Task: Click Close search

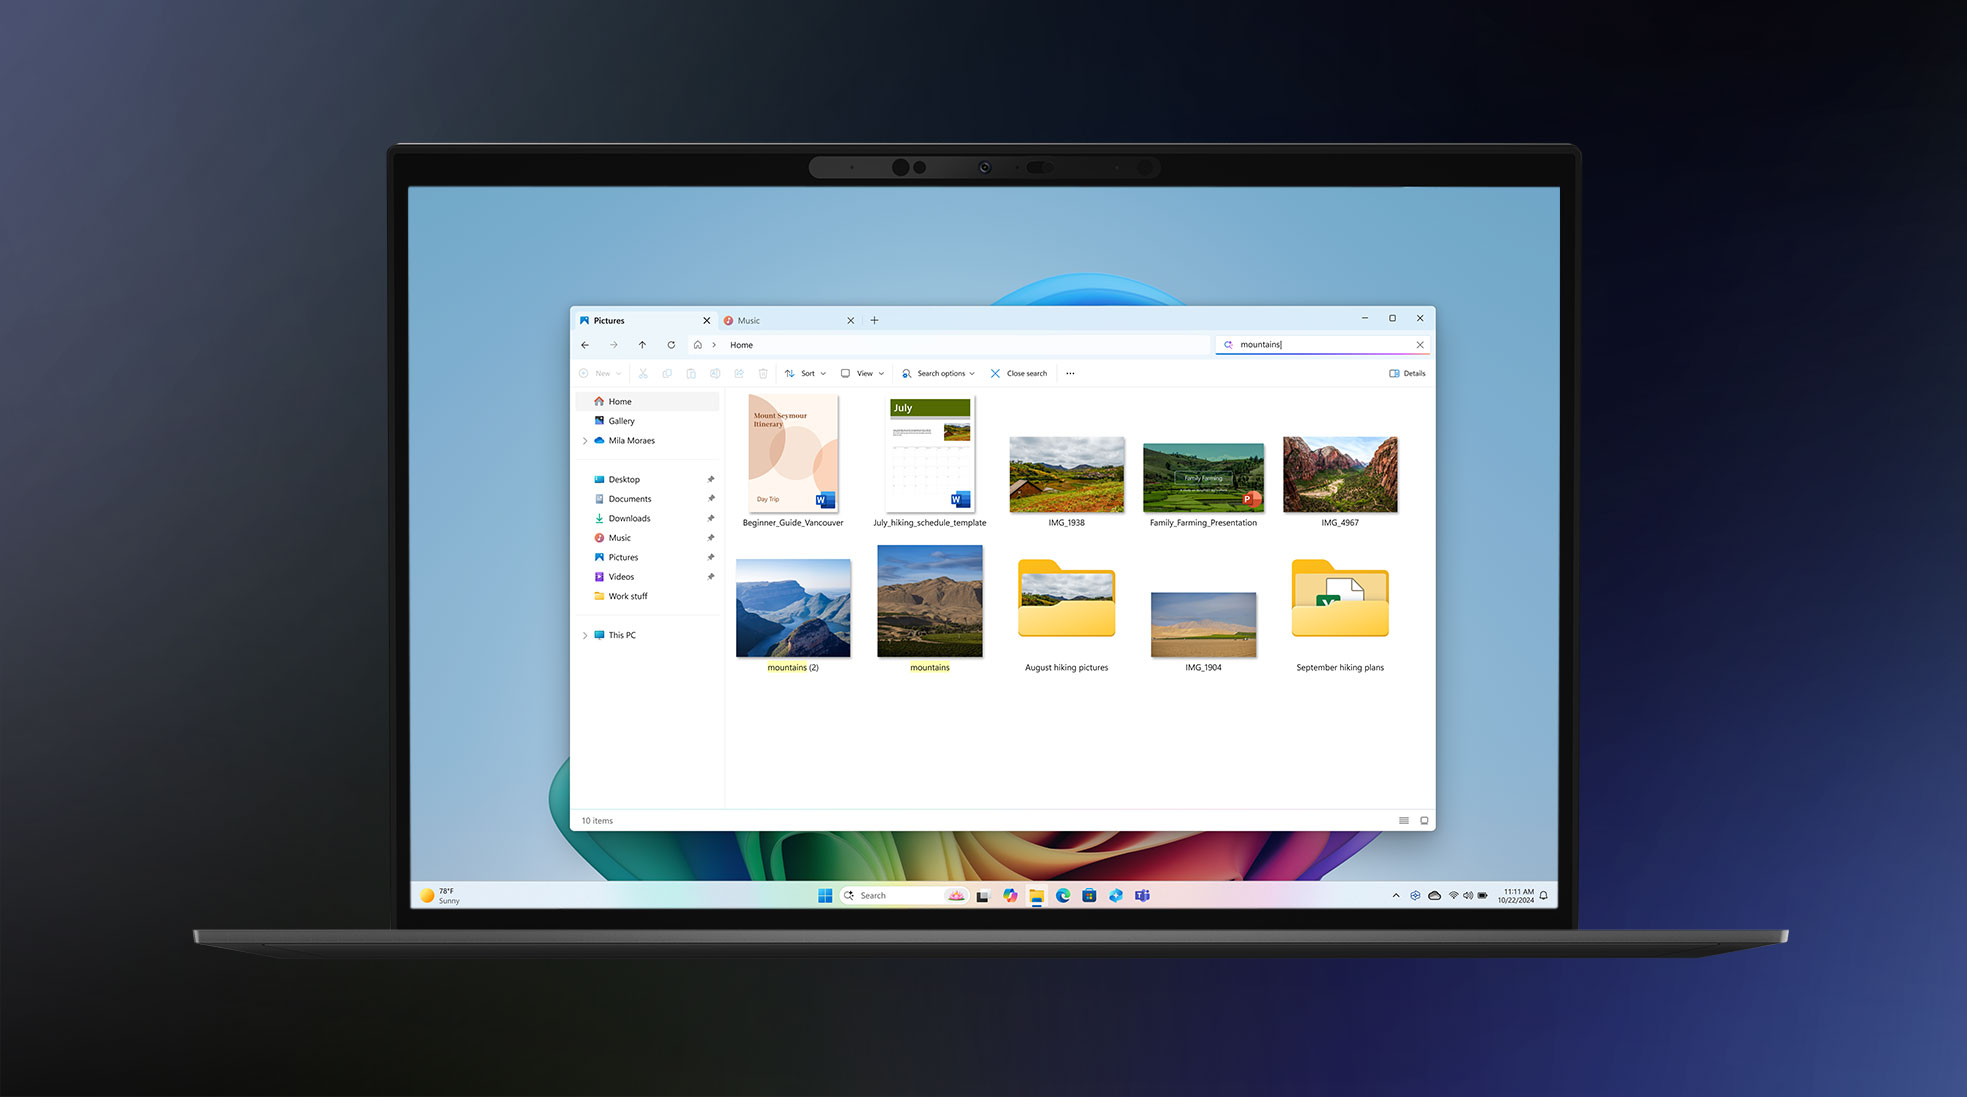Action: tap(1019, 373)
